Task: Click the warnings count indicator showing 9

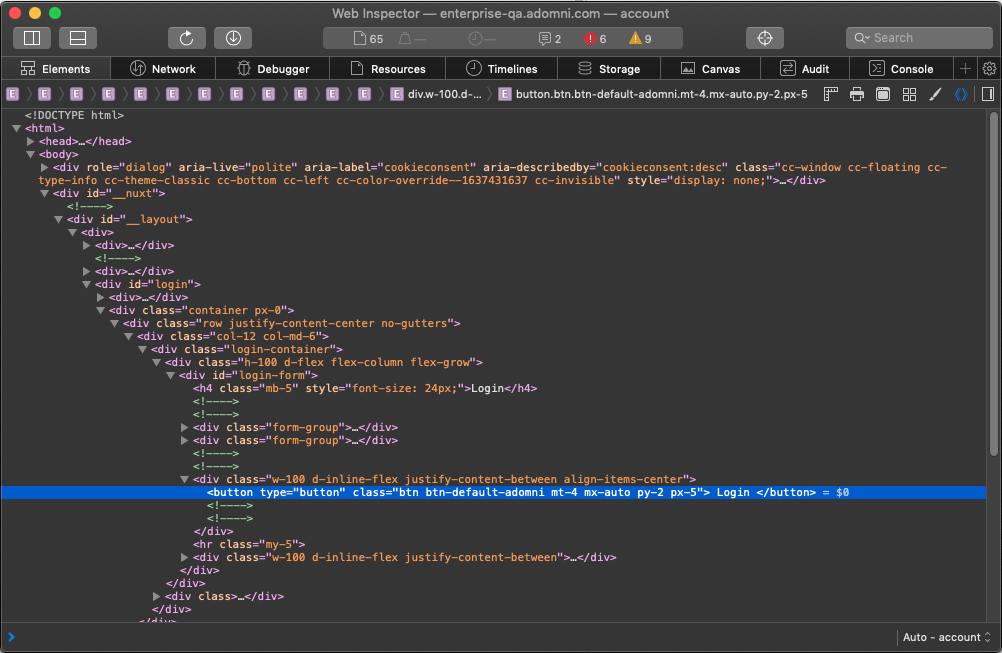Action: tap(640, 38)
